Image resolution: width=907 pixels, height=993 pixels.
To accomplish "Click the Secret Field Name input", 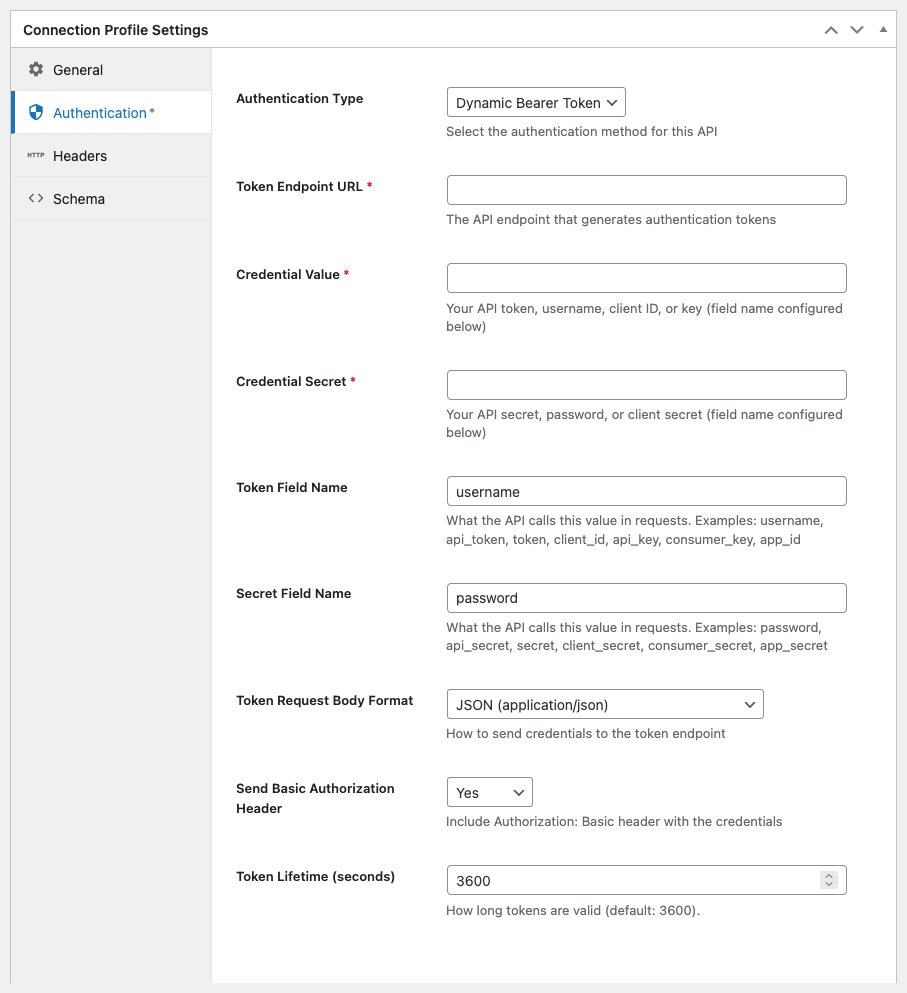I will [x=647, y=598].
